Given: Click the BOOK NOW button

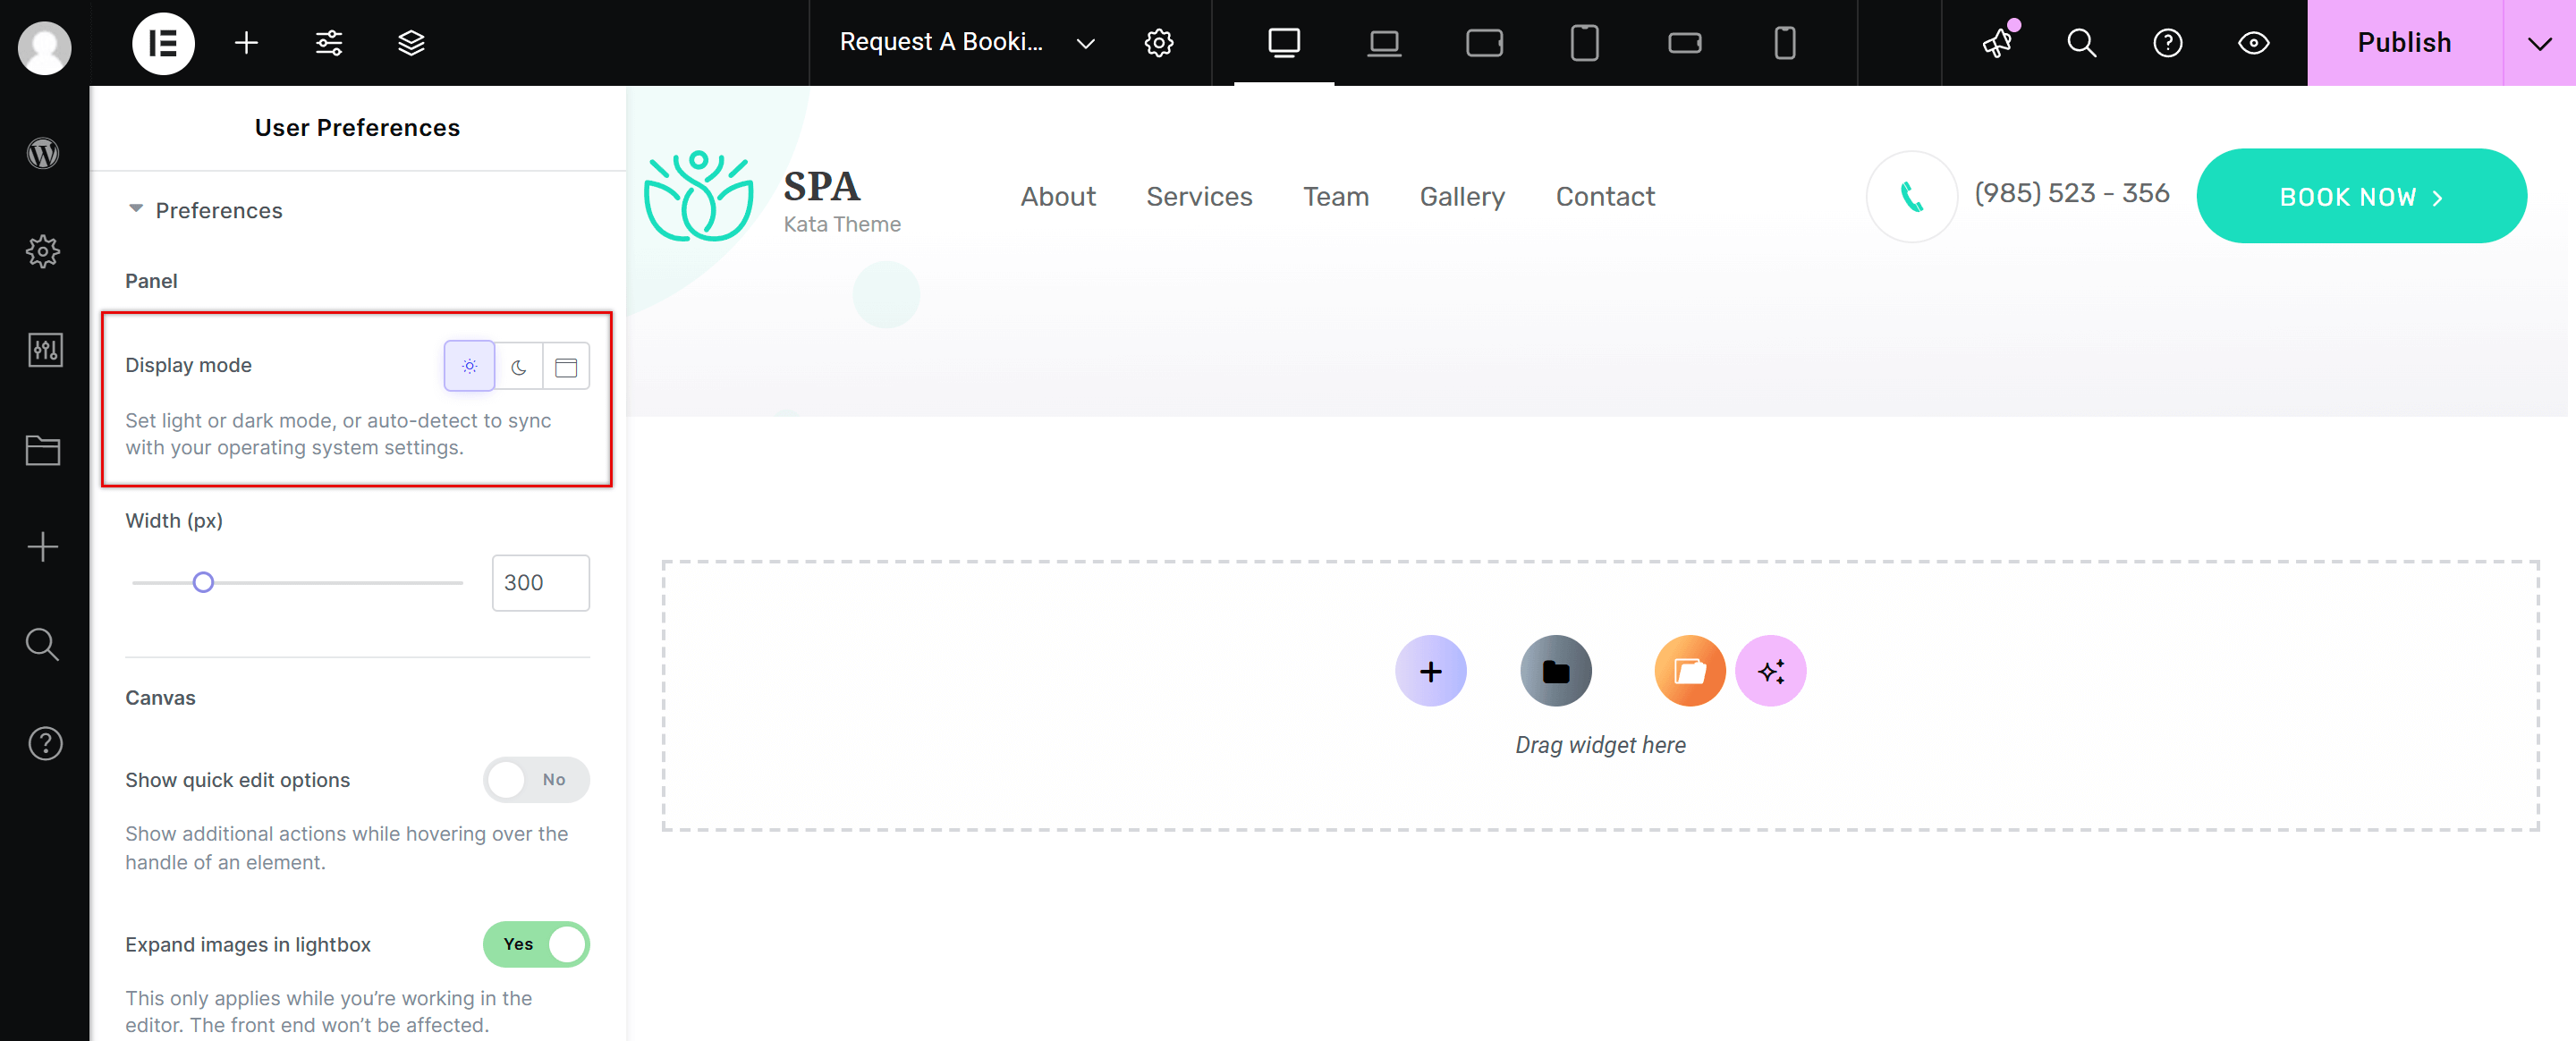Looking at the screenshot, I should (2361, 197).
